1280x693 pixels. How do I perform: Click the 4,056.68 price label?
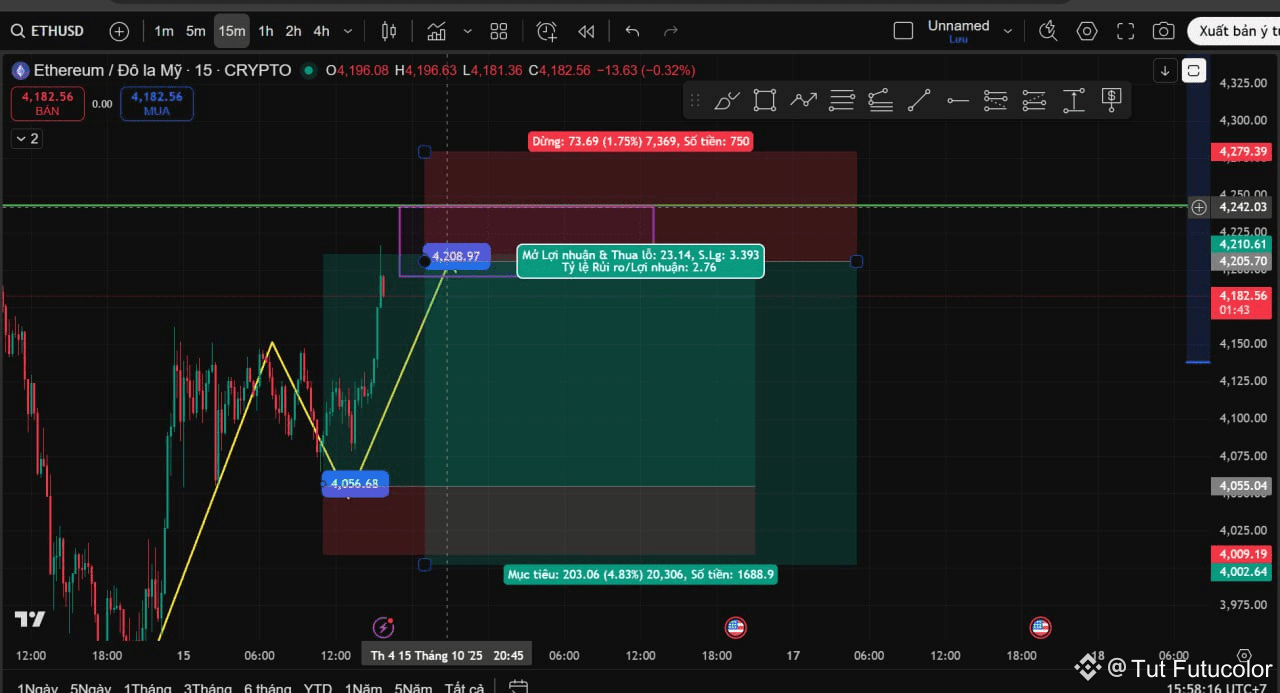tap(355, 483)
